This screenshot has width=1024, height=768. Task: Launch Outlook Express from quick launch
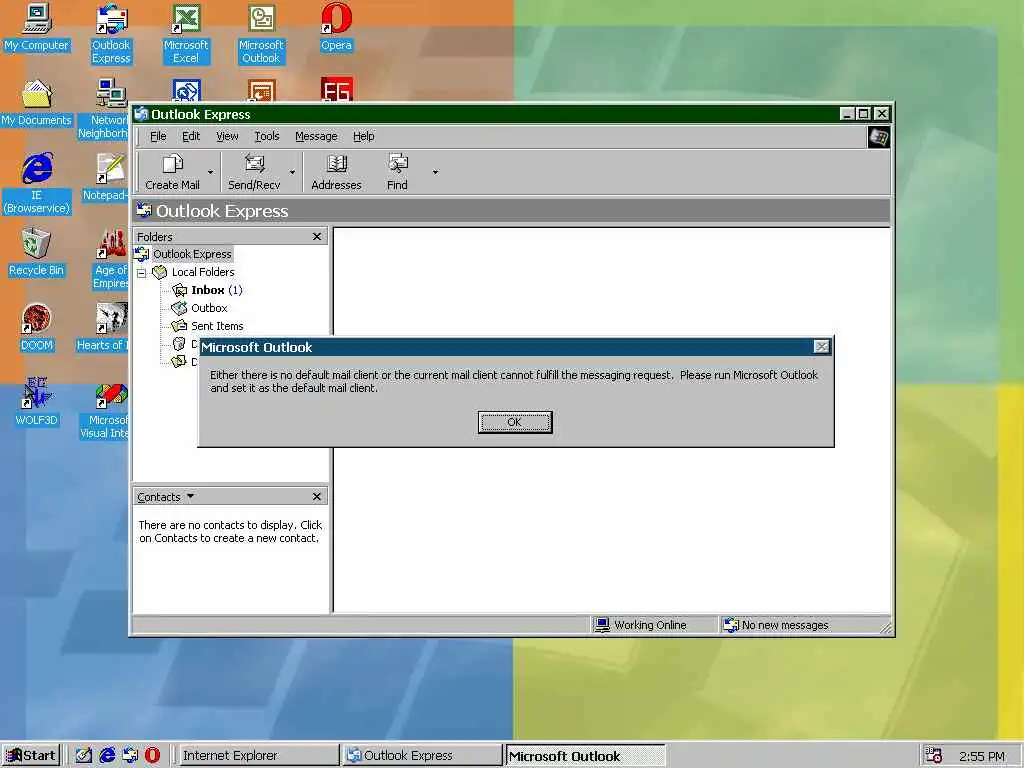(130, 755)
